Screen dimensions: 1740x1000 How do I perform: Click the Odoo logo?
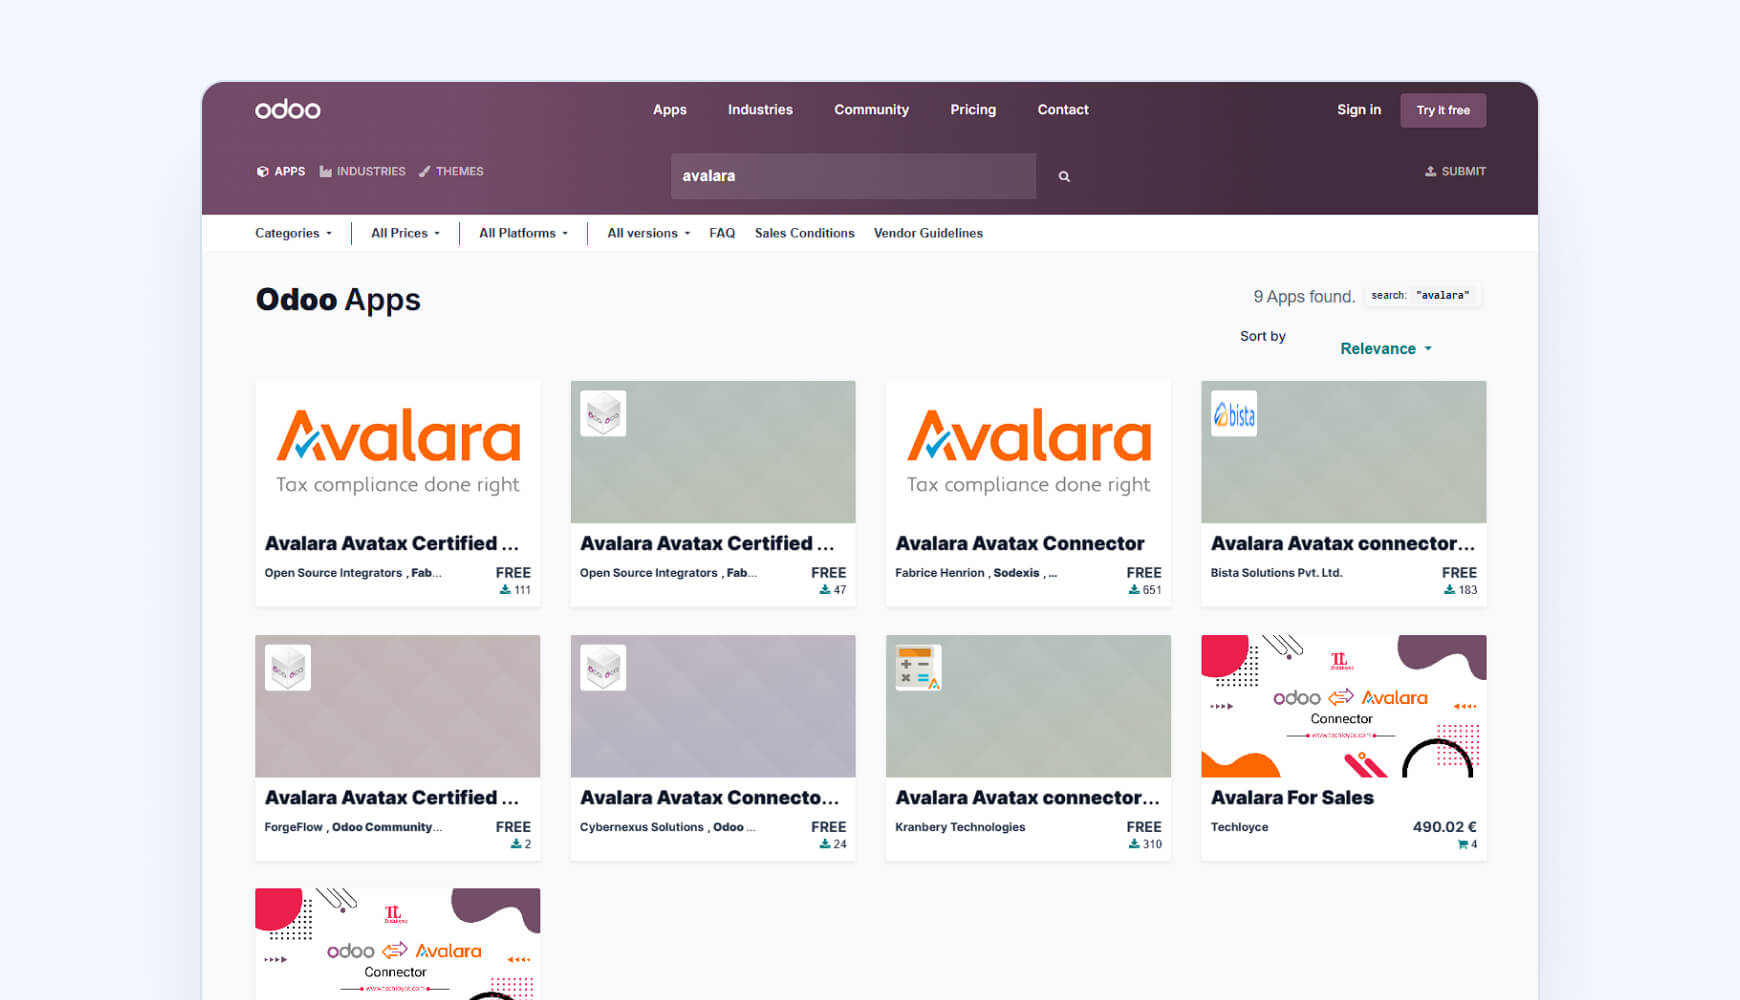(287, 109)
